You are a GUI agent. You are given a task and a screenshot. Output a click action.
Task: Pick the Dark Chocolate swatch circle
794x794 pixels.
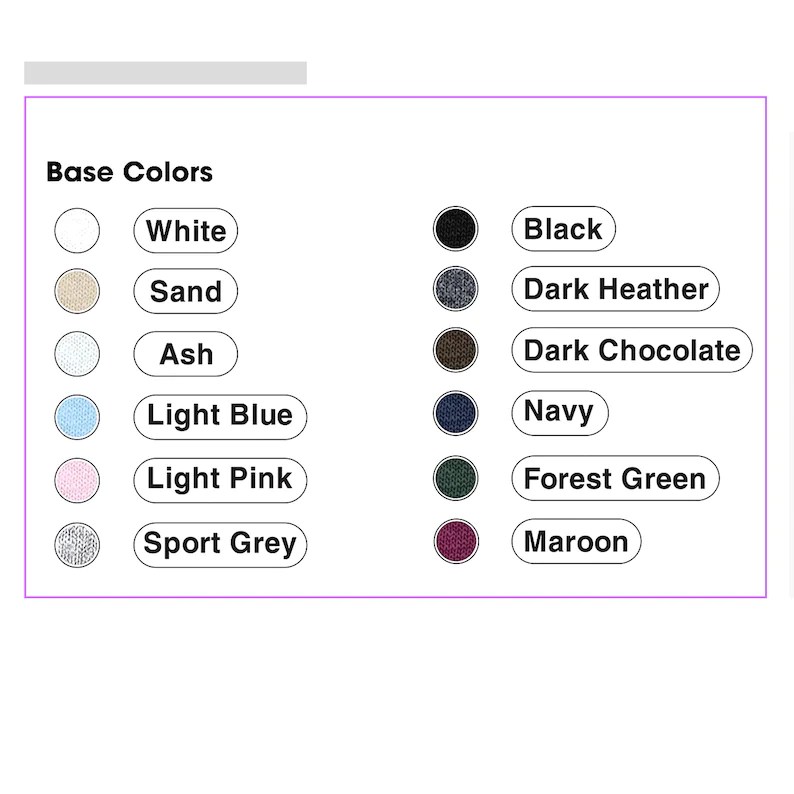(456, 350)
